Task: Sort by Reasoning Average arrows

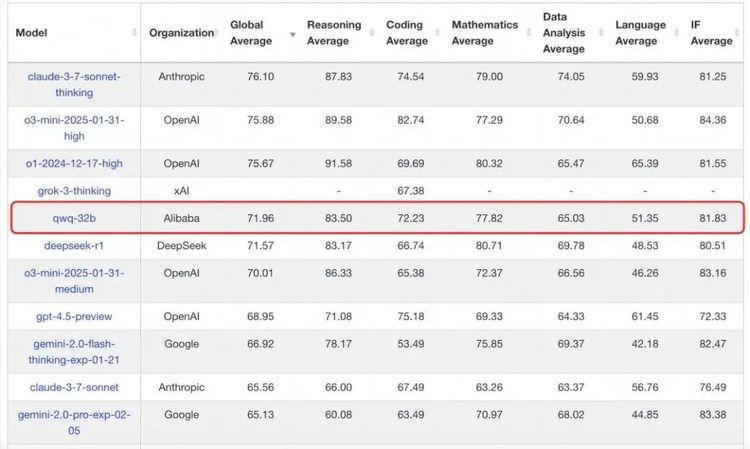Action: point(372,33)
